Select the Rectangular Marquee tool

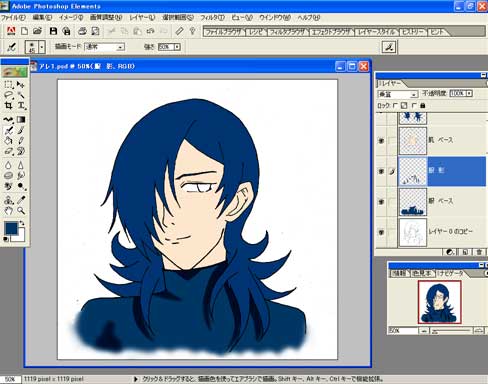pyautogui.click(x=8, y=85)
